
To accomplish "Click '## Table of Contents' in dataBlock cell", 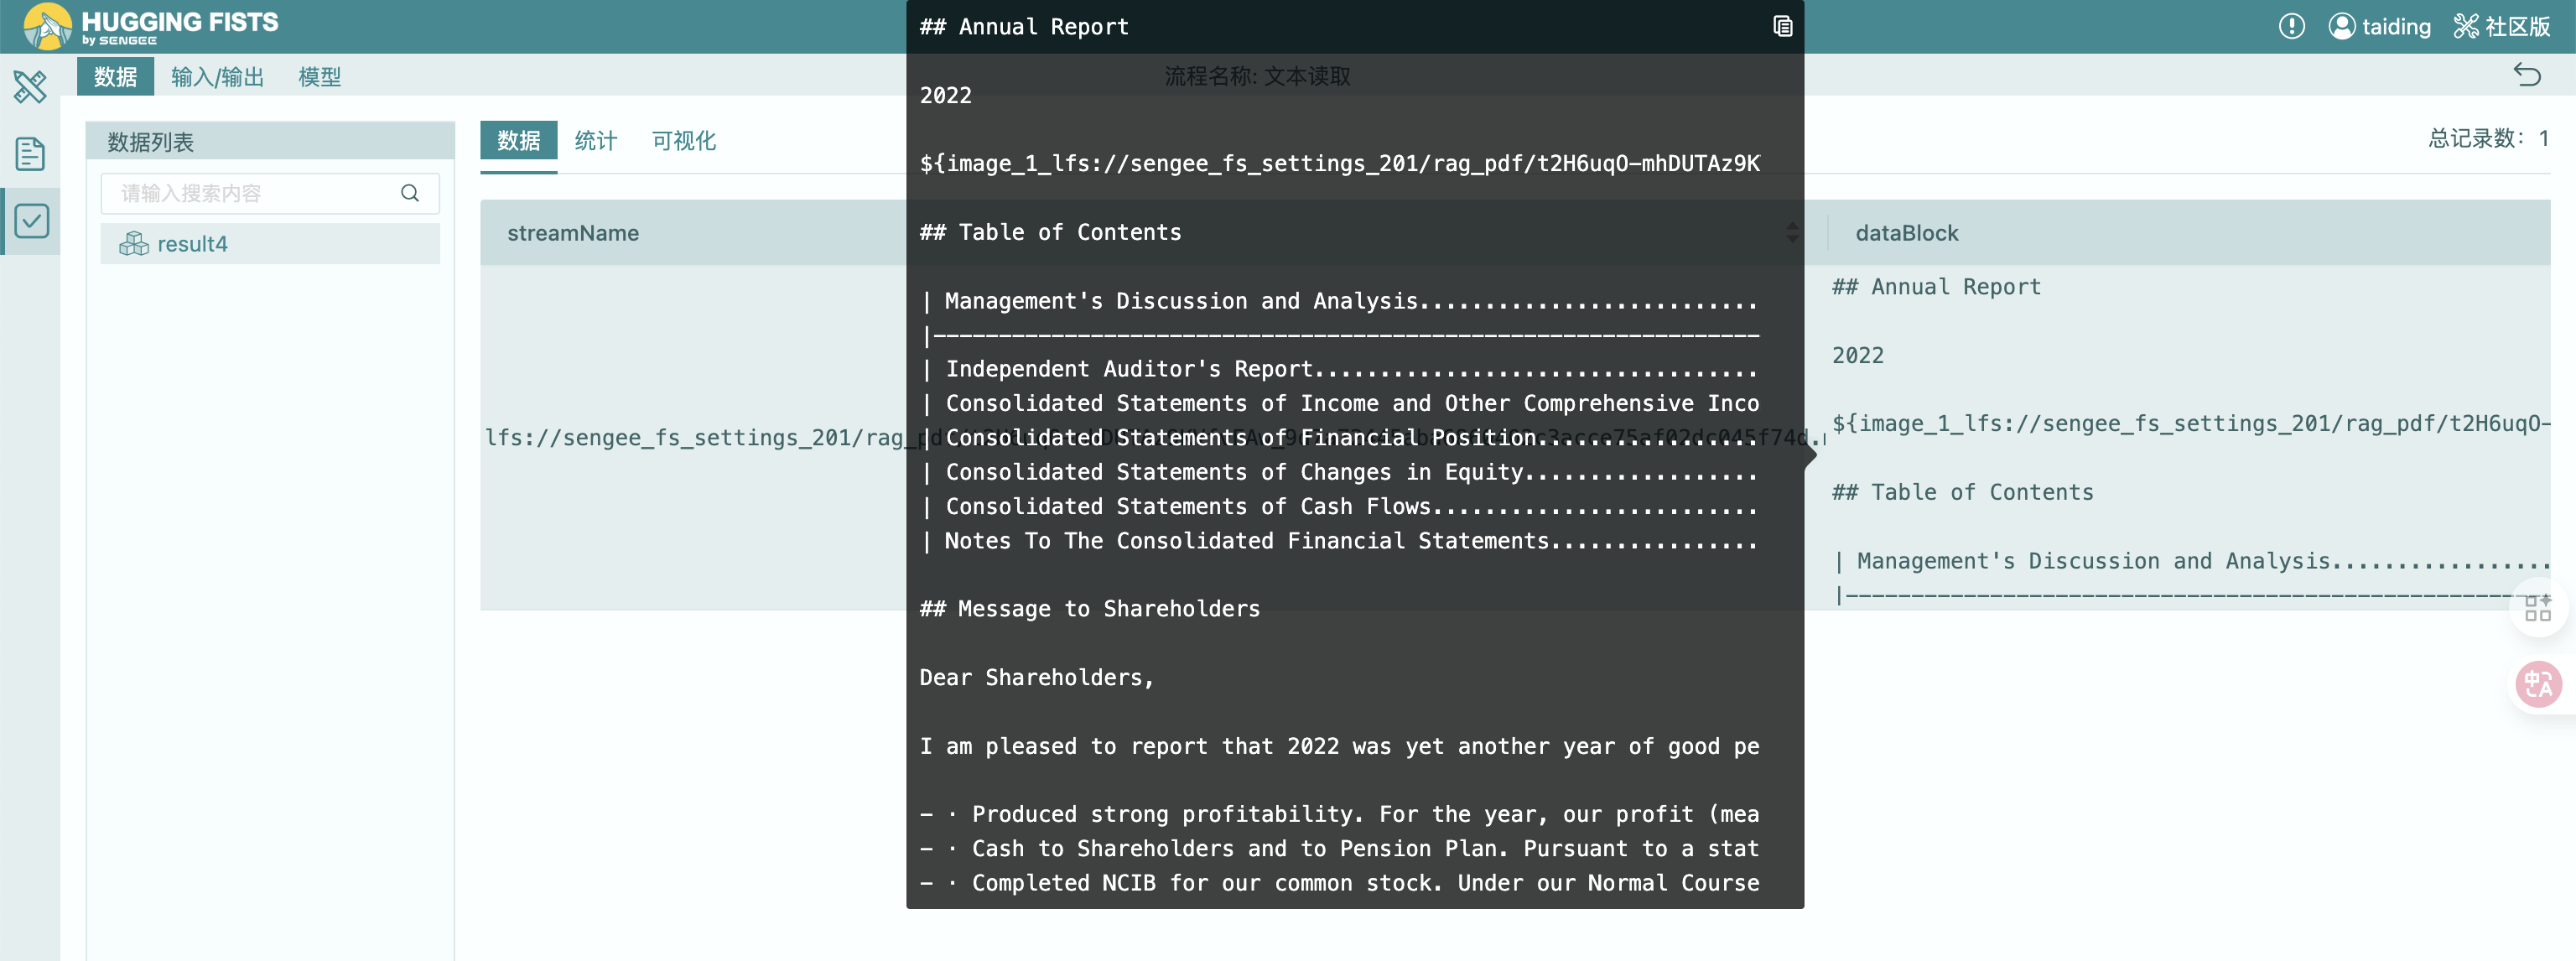I will (x=1962, y=492).
